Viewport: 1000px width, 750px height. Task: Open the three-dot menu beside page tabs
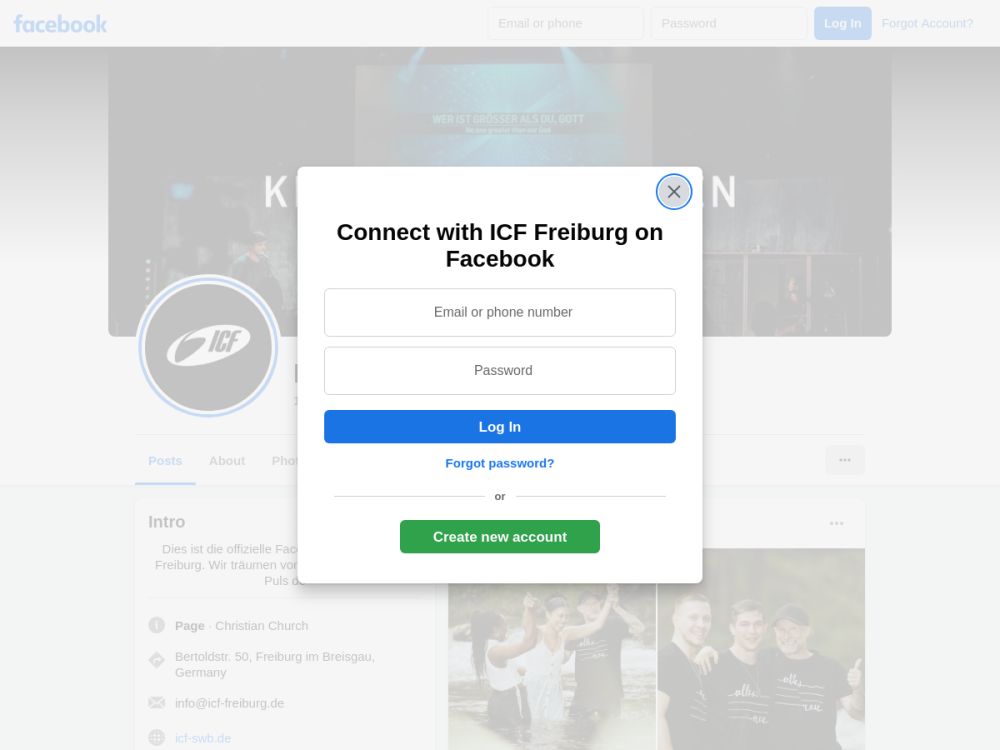point(845,460)
